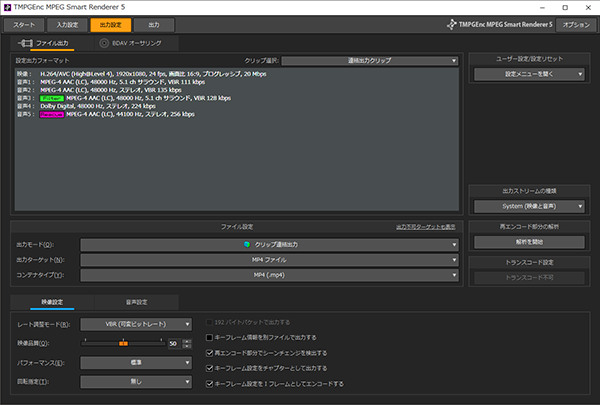600x405 pixels.
Task: Select the 音声2 AAC stereo VBR 135 kbps line
Action: tap(99, 90)
